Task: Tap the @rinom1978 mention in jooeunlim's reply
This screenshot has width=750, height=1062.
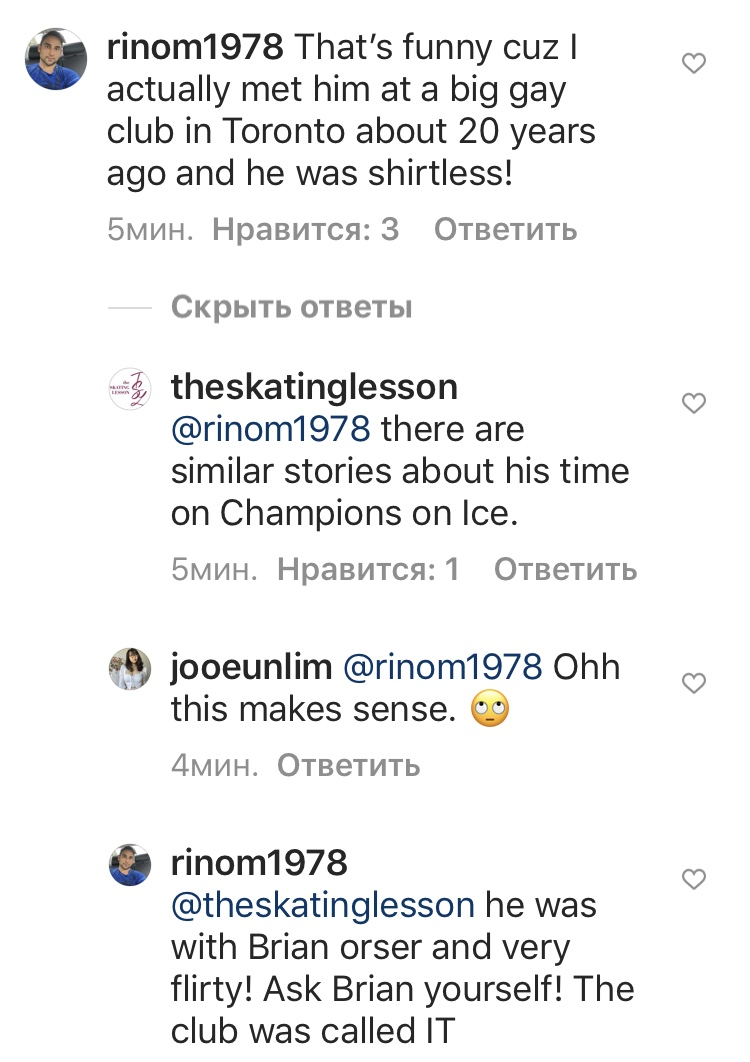Action: (x=442, y=666)
